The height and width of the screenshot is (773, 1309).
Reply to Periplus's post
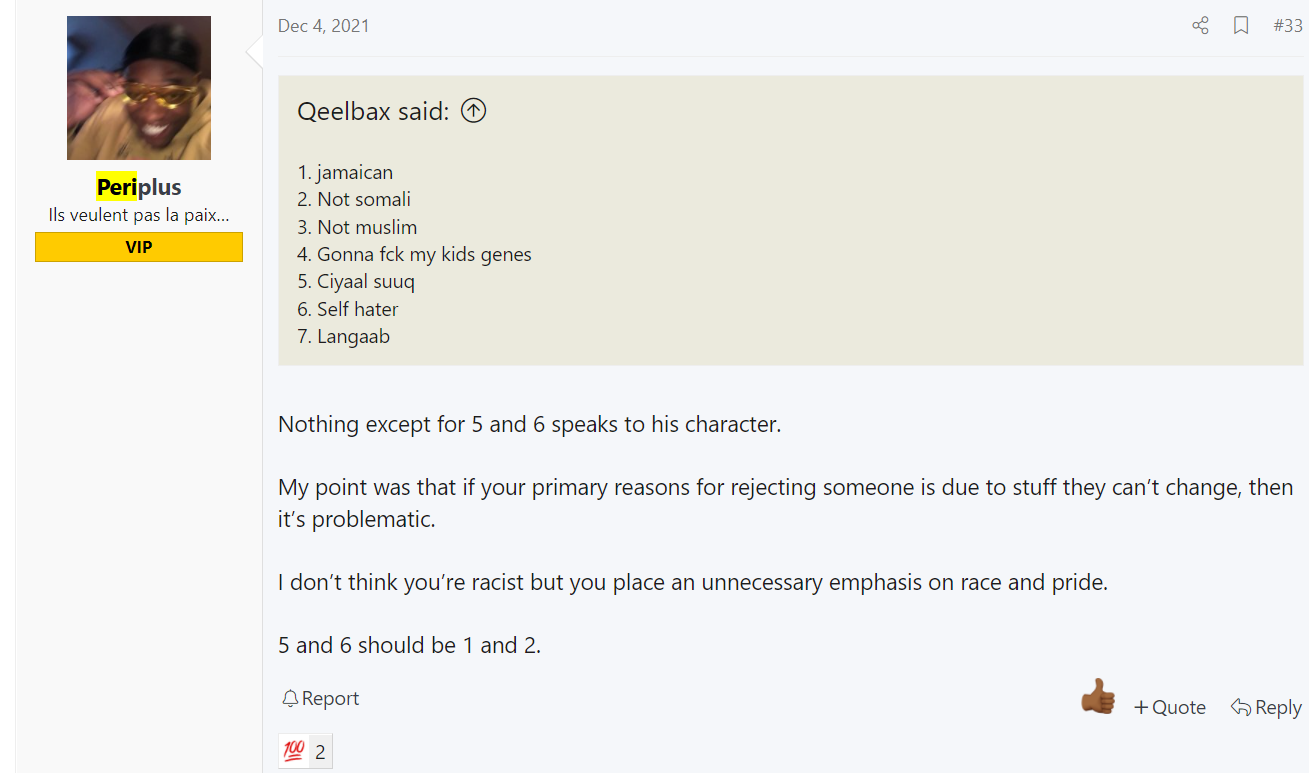pyautogui.click(x=1266, y=707)
